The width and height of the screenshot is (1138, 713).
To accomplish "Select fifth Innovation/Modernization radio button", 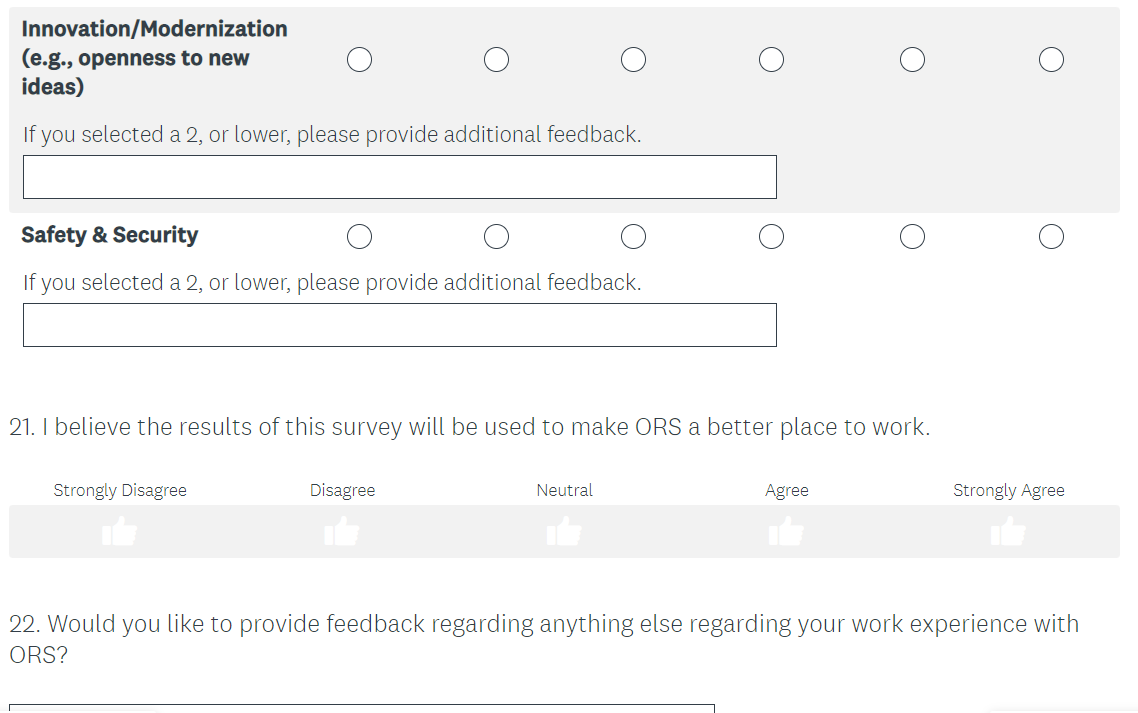I will click(x=912, y=60).
